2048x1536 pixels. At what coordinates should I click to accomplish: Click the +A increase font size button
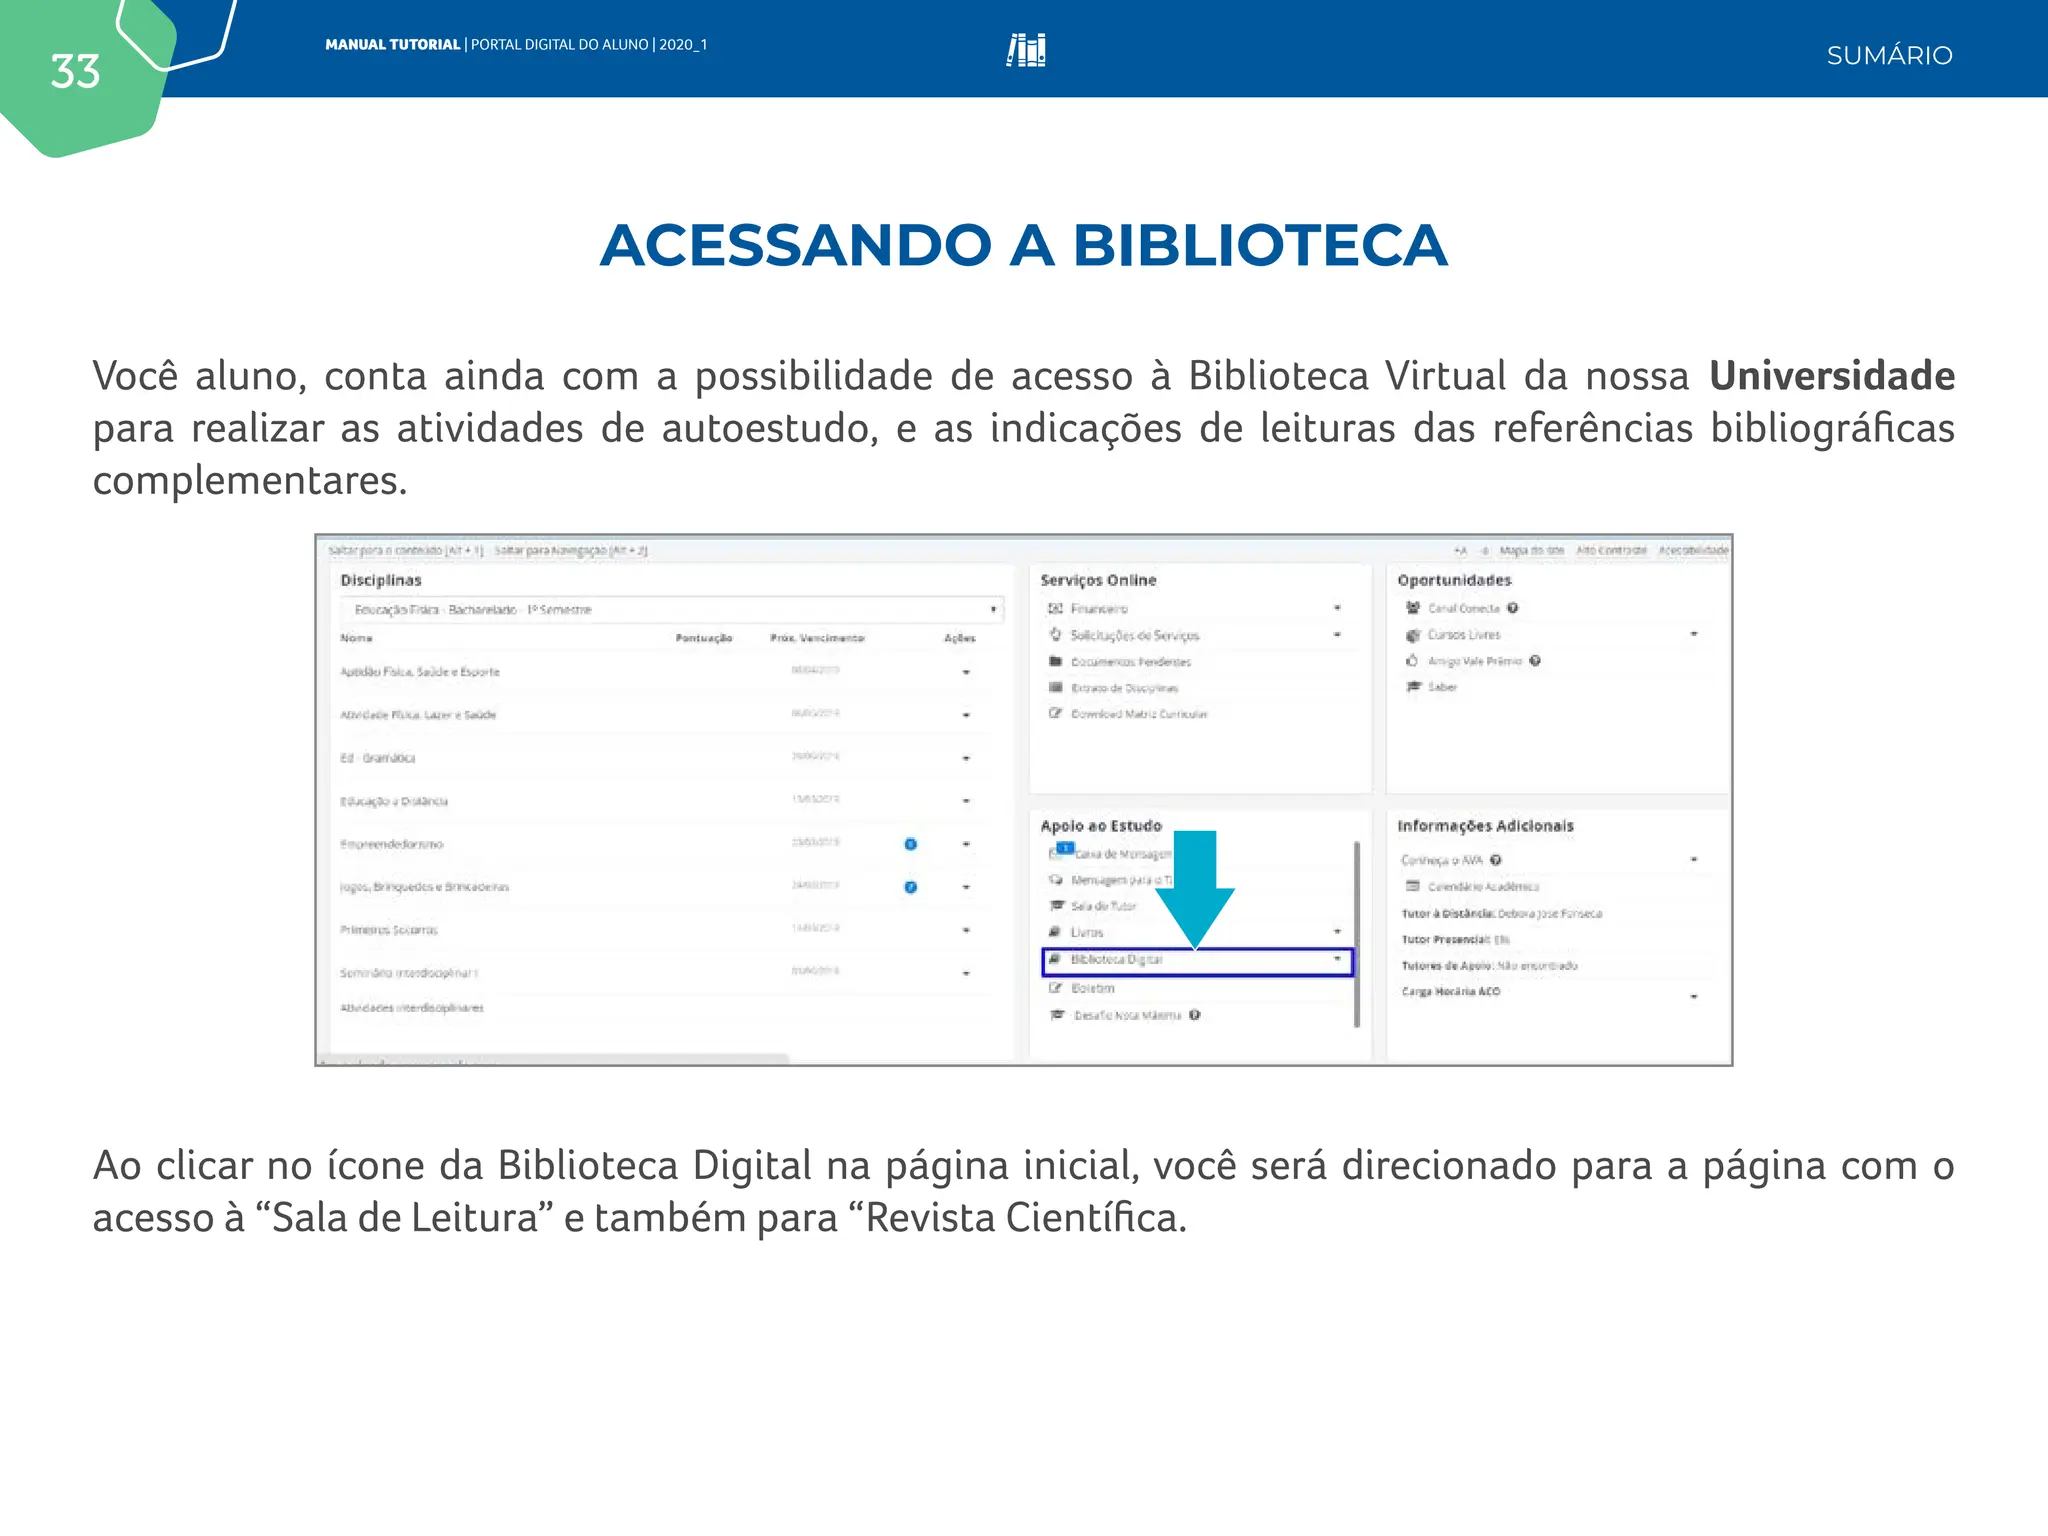coord(1460,550)
